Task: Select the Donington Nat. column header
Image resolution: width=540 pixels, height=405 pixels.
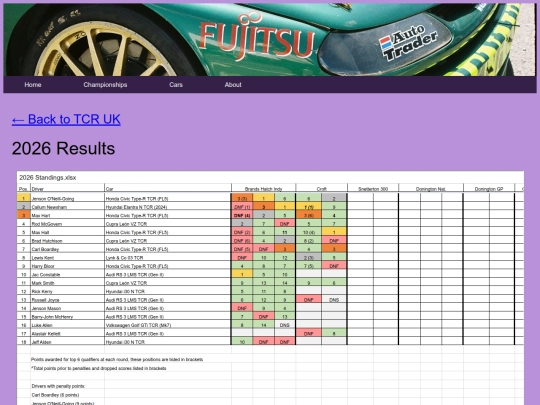Action: (x=430, y=189)
